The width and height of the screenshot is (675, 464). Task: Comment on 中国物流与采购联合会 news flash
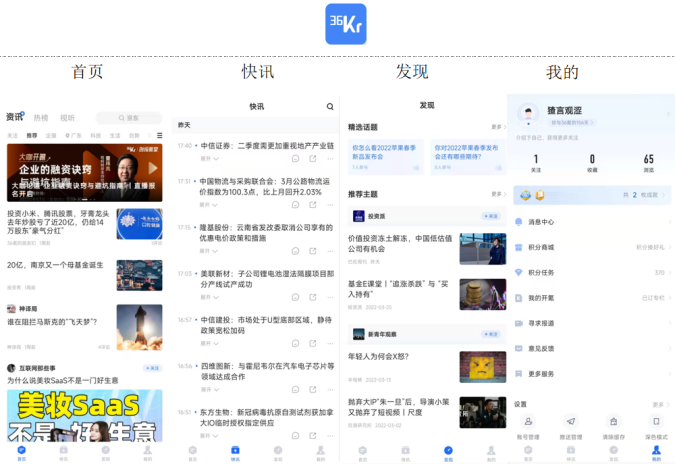click(x=295, y=205)
